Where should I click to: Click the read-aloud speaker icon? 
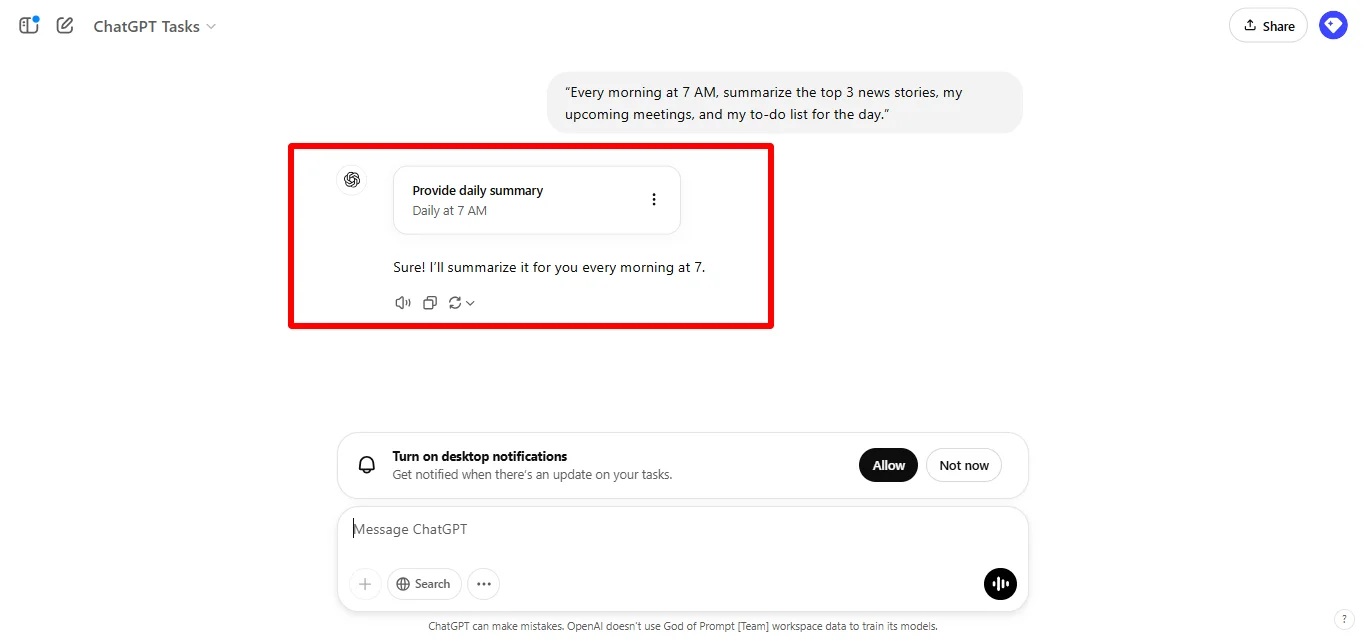click(x=402, y=302)
